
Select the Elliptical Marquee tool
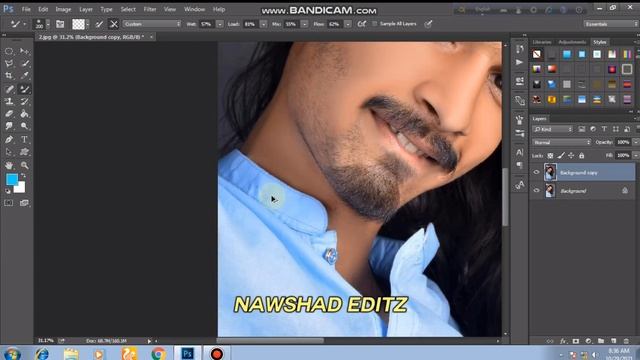click(x=9, y=51)
